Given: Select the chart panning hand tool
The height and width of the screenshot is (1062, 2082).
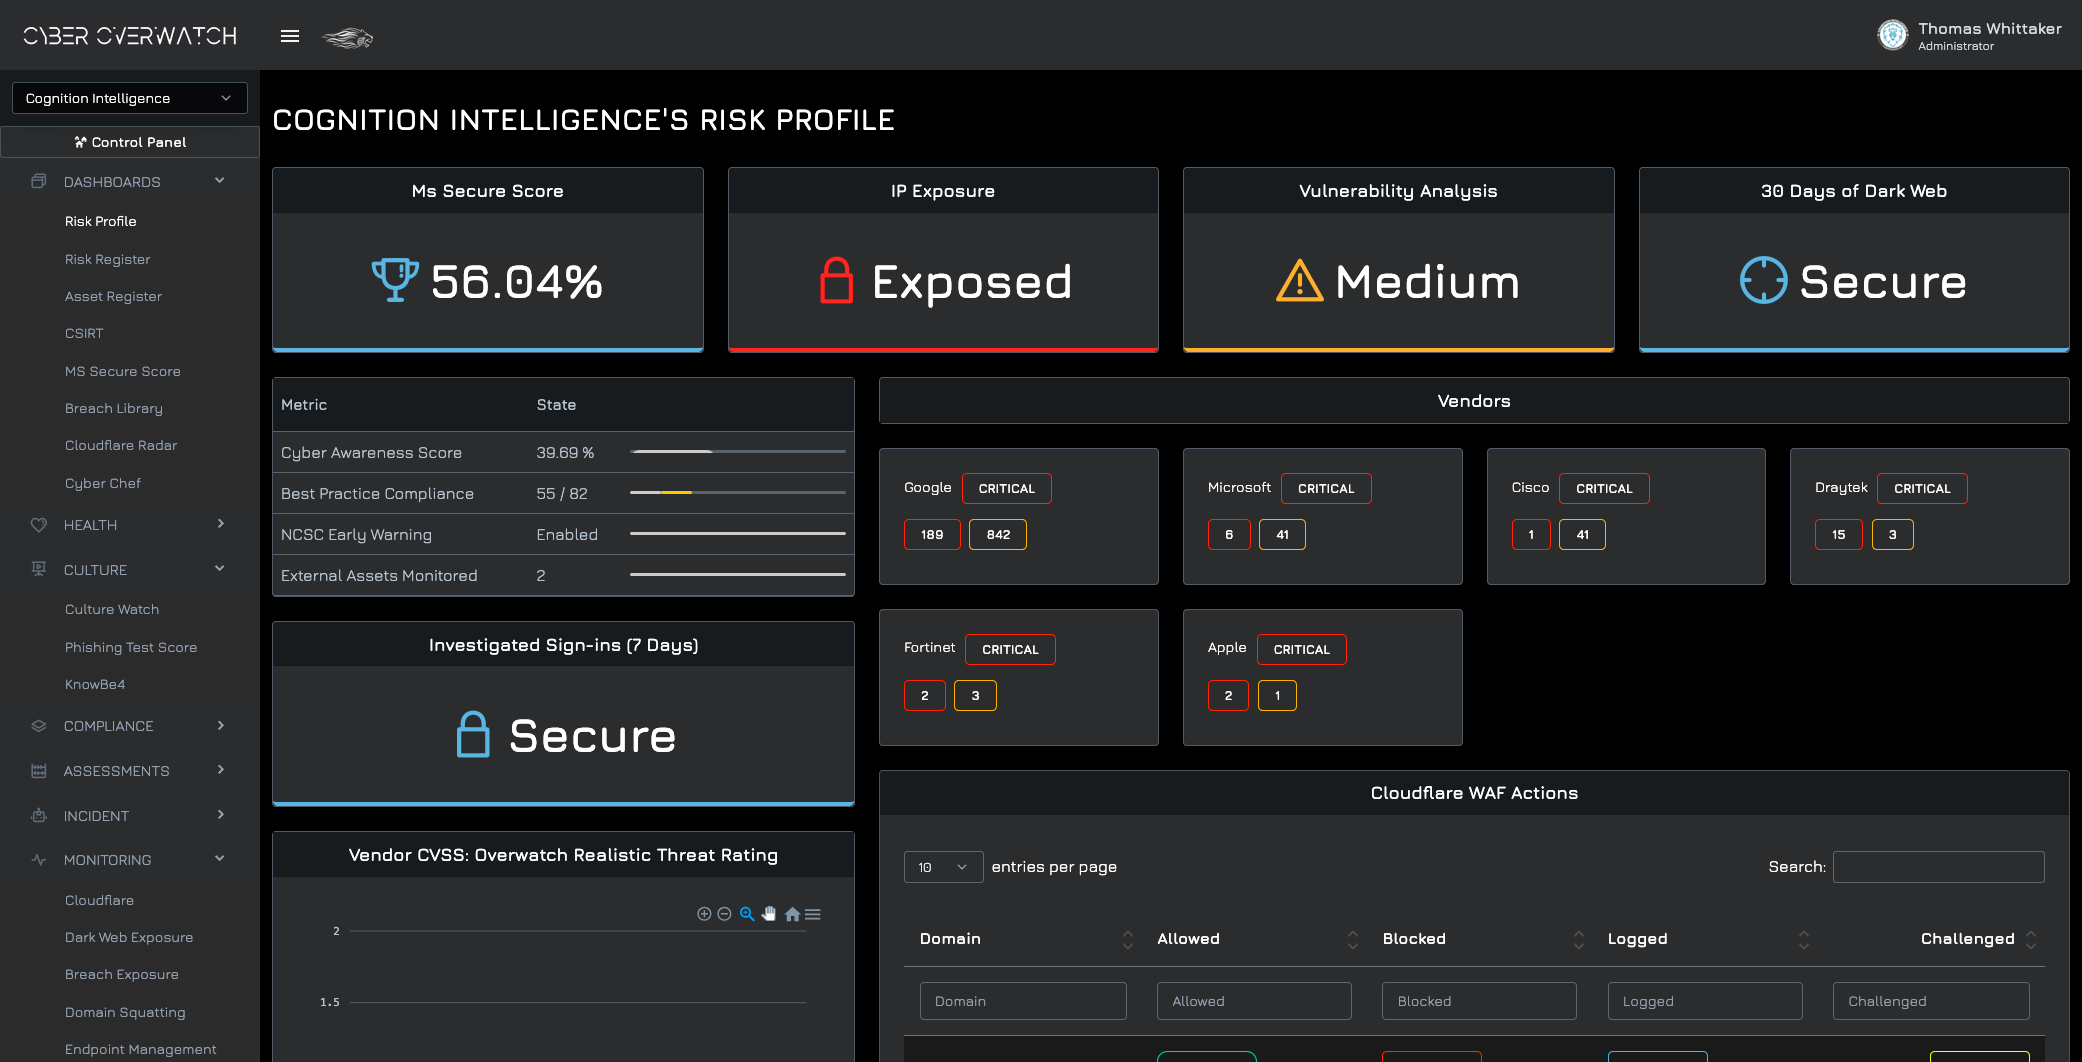Looking at the screenshot, I should (769, 914).
